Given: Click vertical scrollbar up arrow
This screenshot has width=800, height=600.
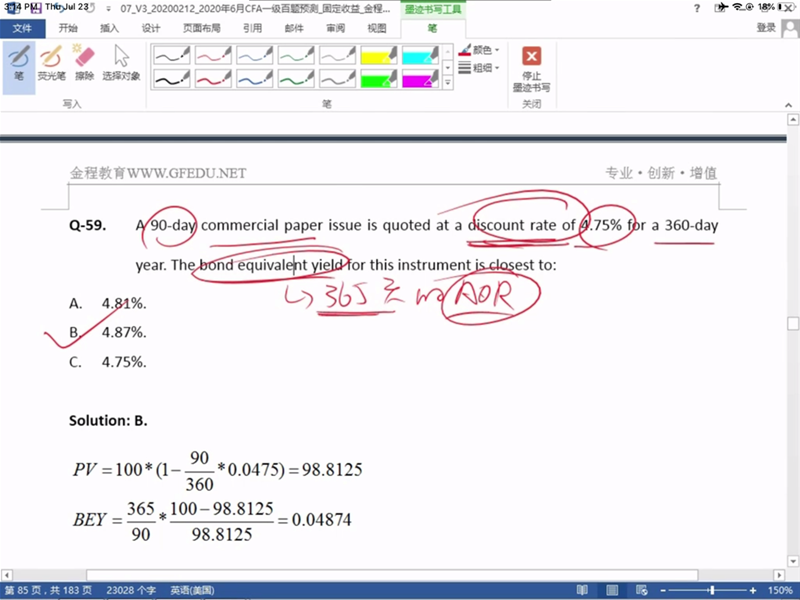Looking at the screenshot, I should [x=793, y=120].
